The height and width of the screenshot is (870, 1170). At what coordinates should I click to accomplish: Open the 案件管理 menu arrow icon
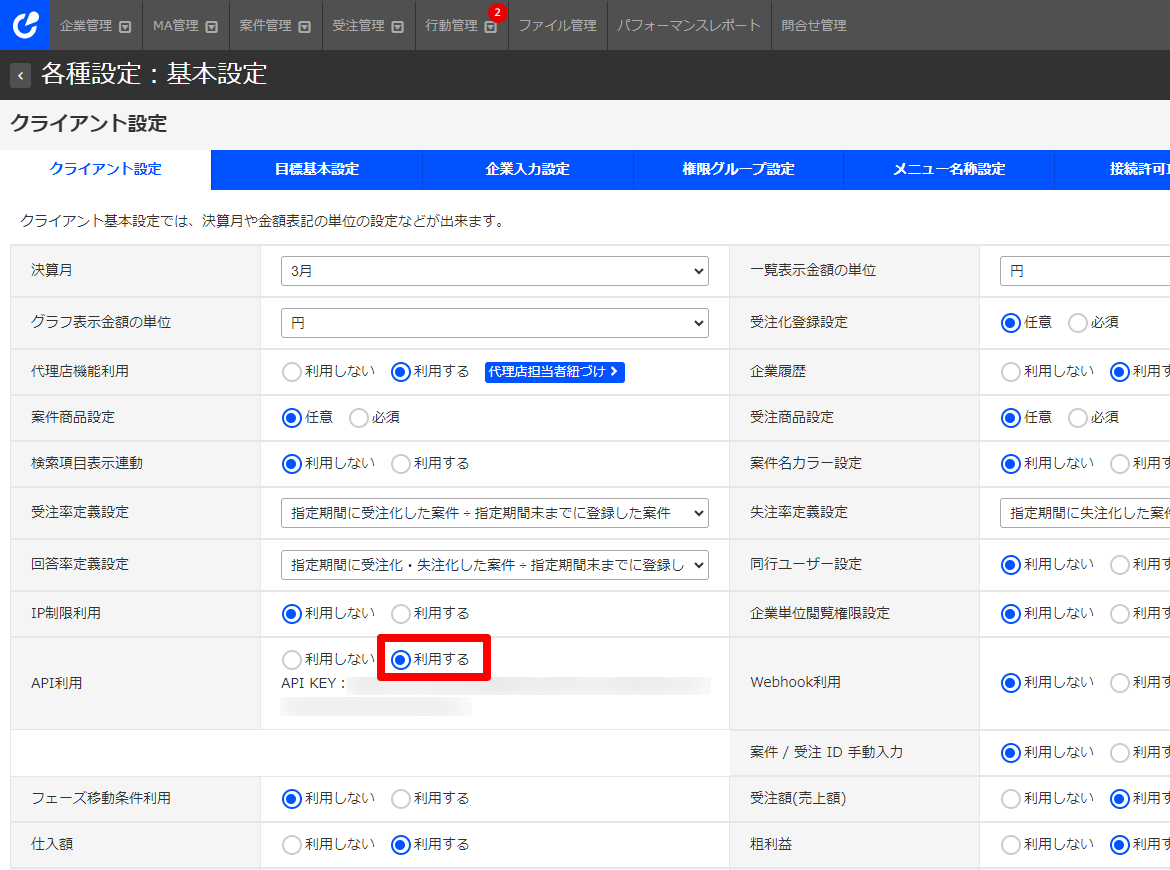(304, 27)
